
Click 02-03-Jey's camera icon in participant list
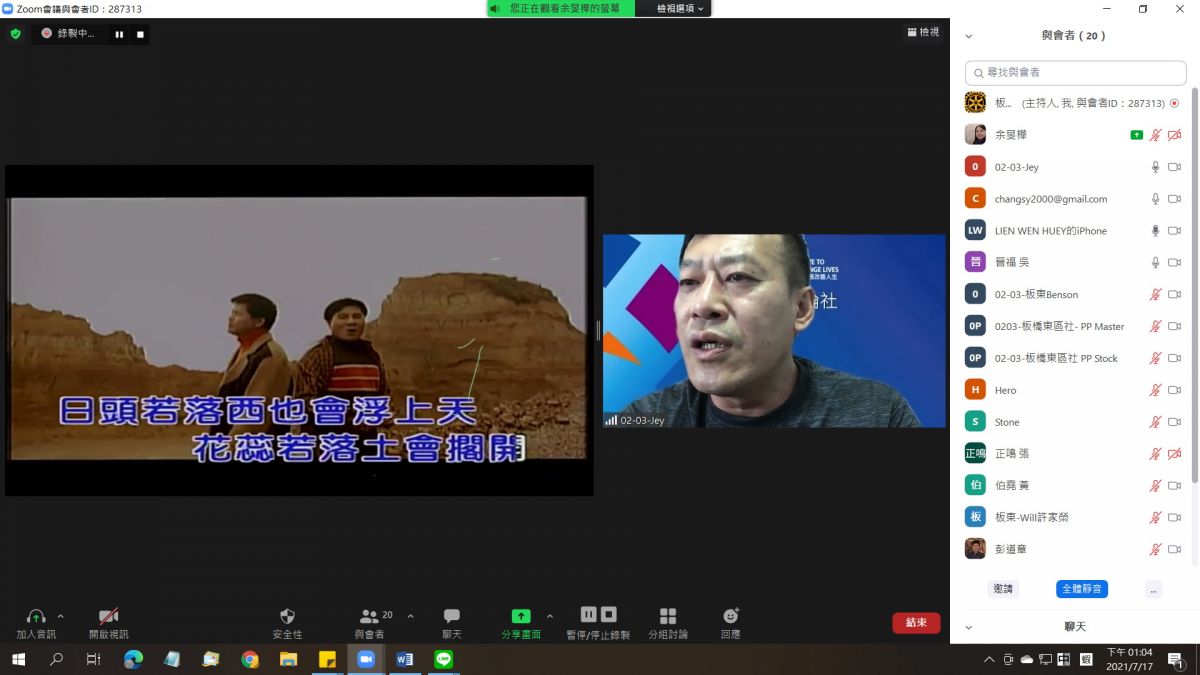[1174, 167]
